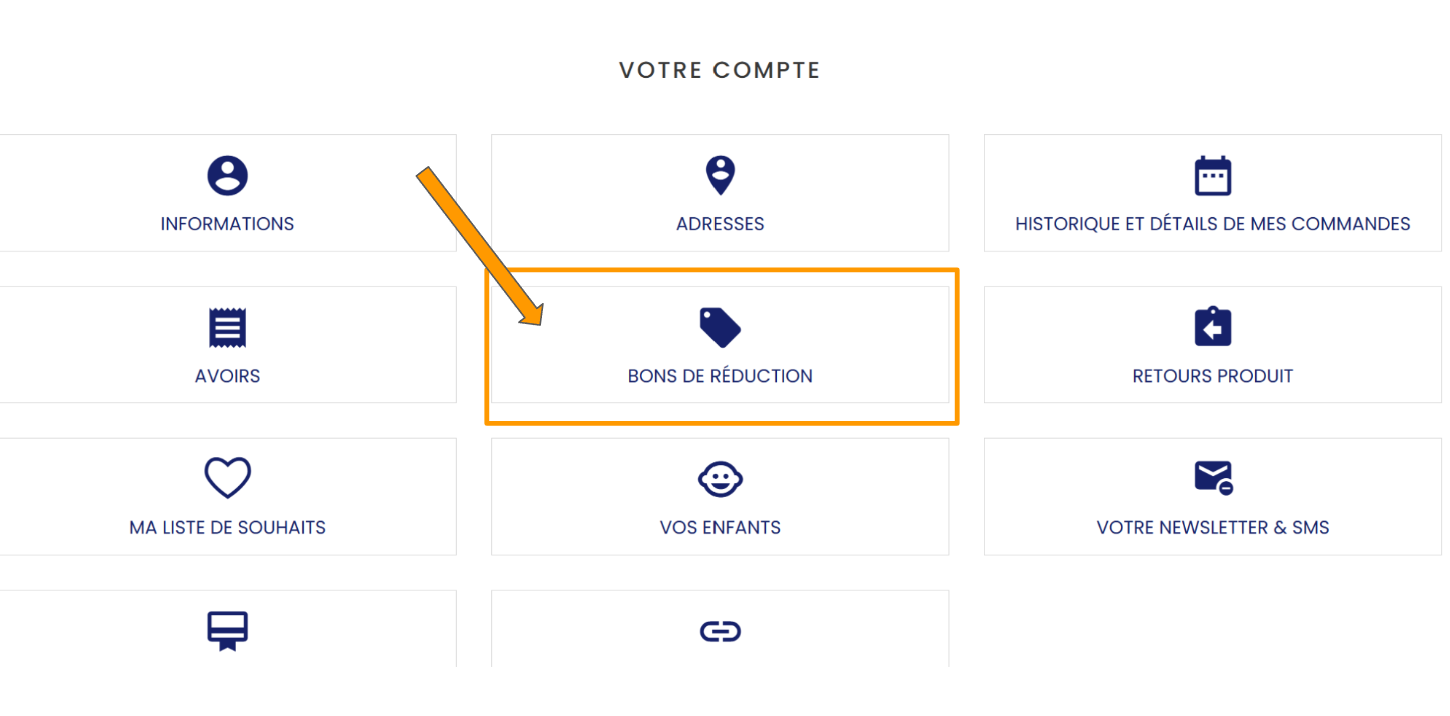Click the calendar icon for order history
This screenshot has height=716, width=1450.
click(x=1212, y=176)
